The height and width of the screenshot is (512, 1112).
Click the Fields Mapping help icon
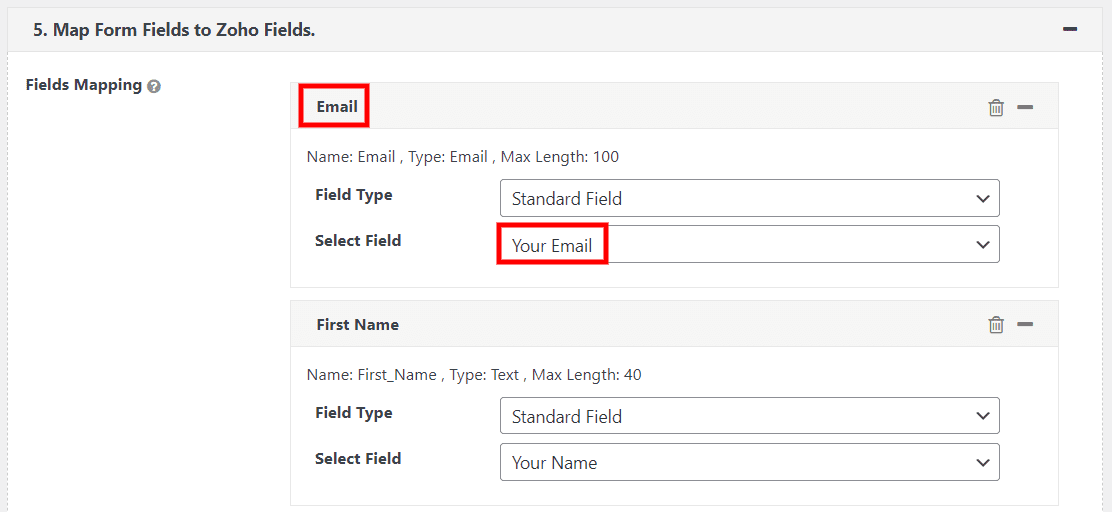click(154, 87)
